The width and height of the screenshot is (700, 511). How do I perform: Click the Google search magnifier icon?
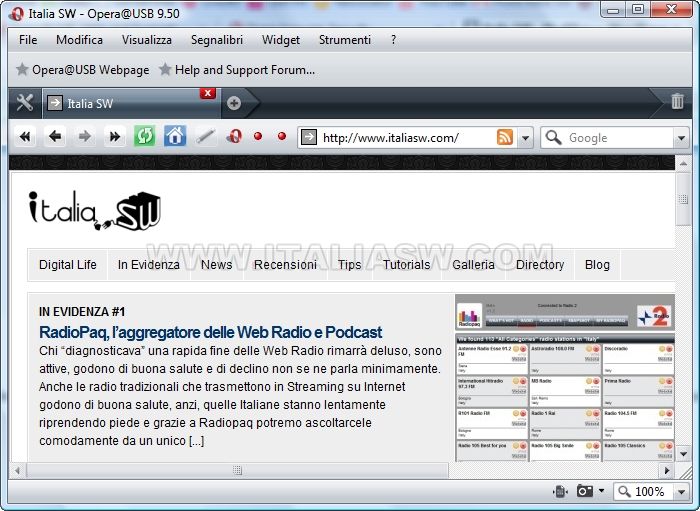(x=554, y=137)
